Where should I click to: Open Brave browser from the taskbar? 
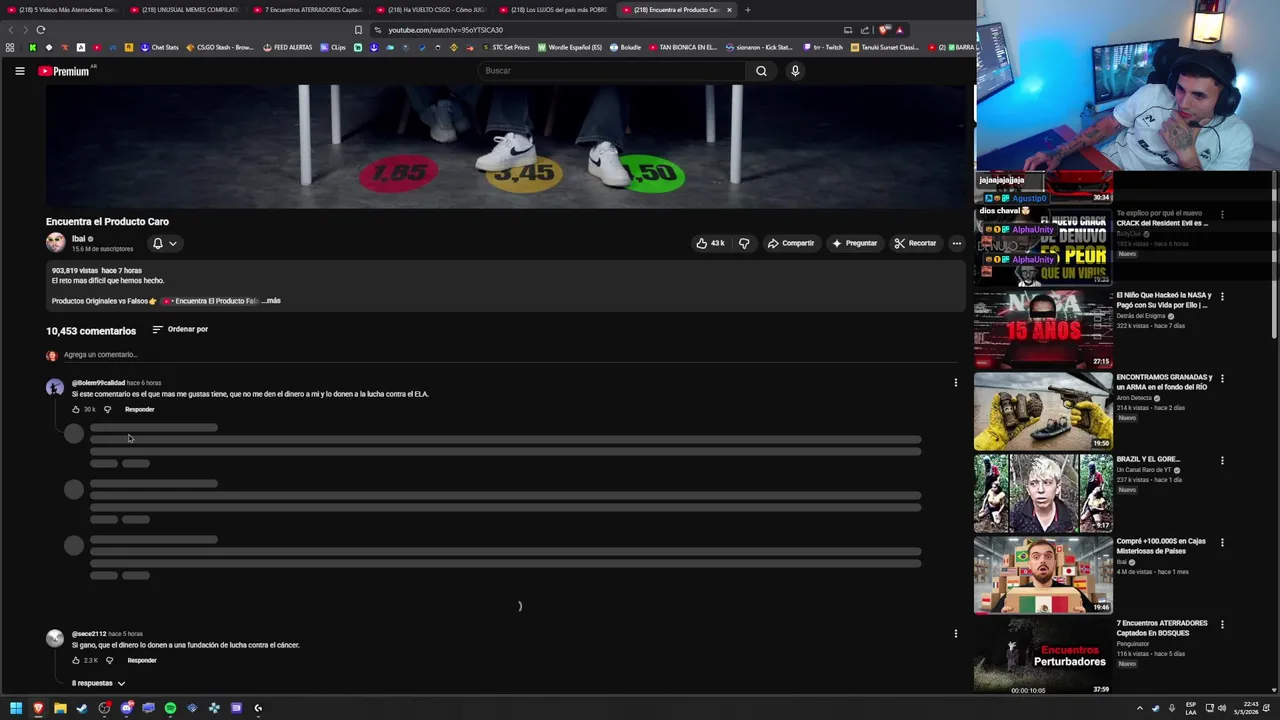tap(38, 708)
